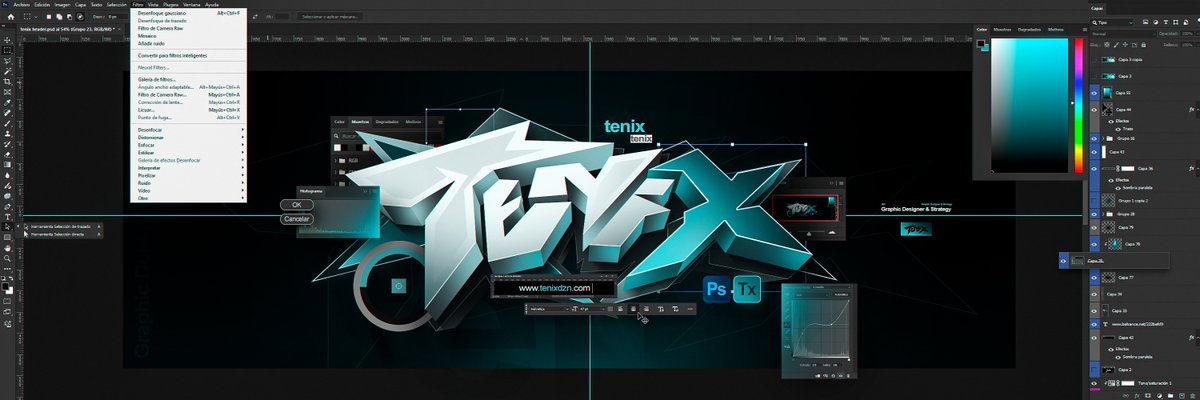Click the blue Ps app icon on canvas
Viewport: 1200px width, 400px height.
716,290
